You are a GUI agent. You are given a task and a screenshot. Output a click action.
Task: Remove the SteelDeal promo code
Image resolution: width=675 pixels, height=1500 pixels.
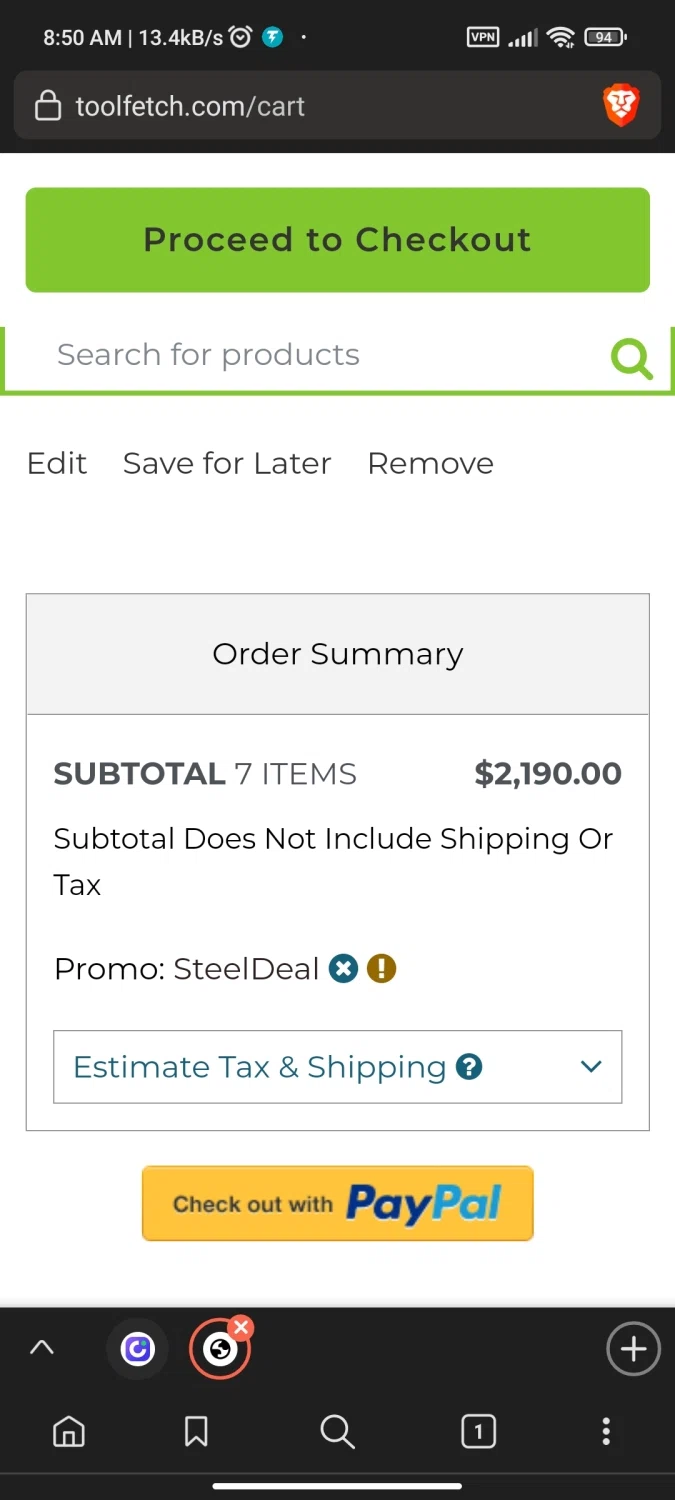(343, 968)
